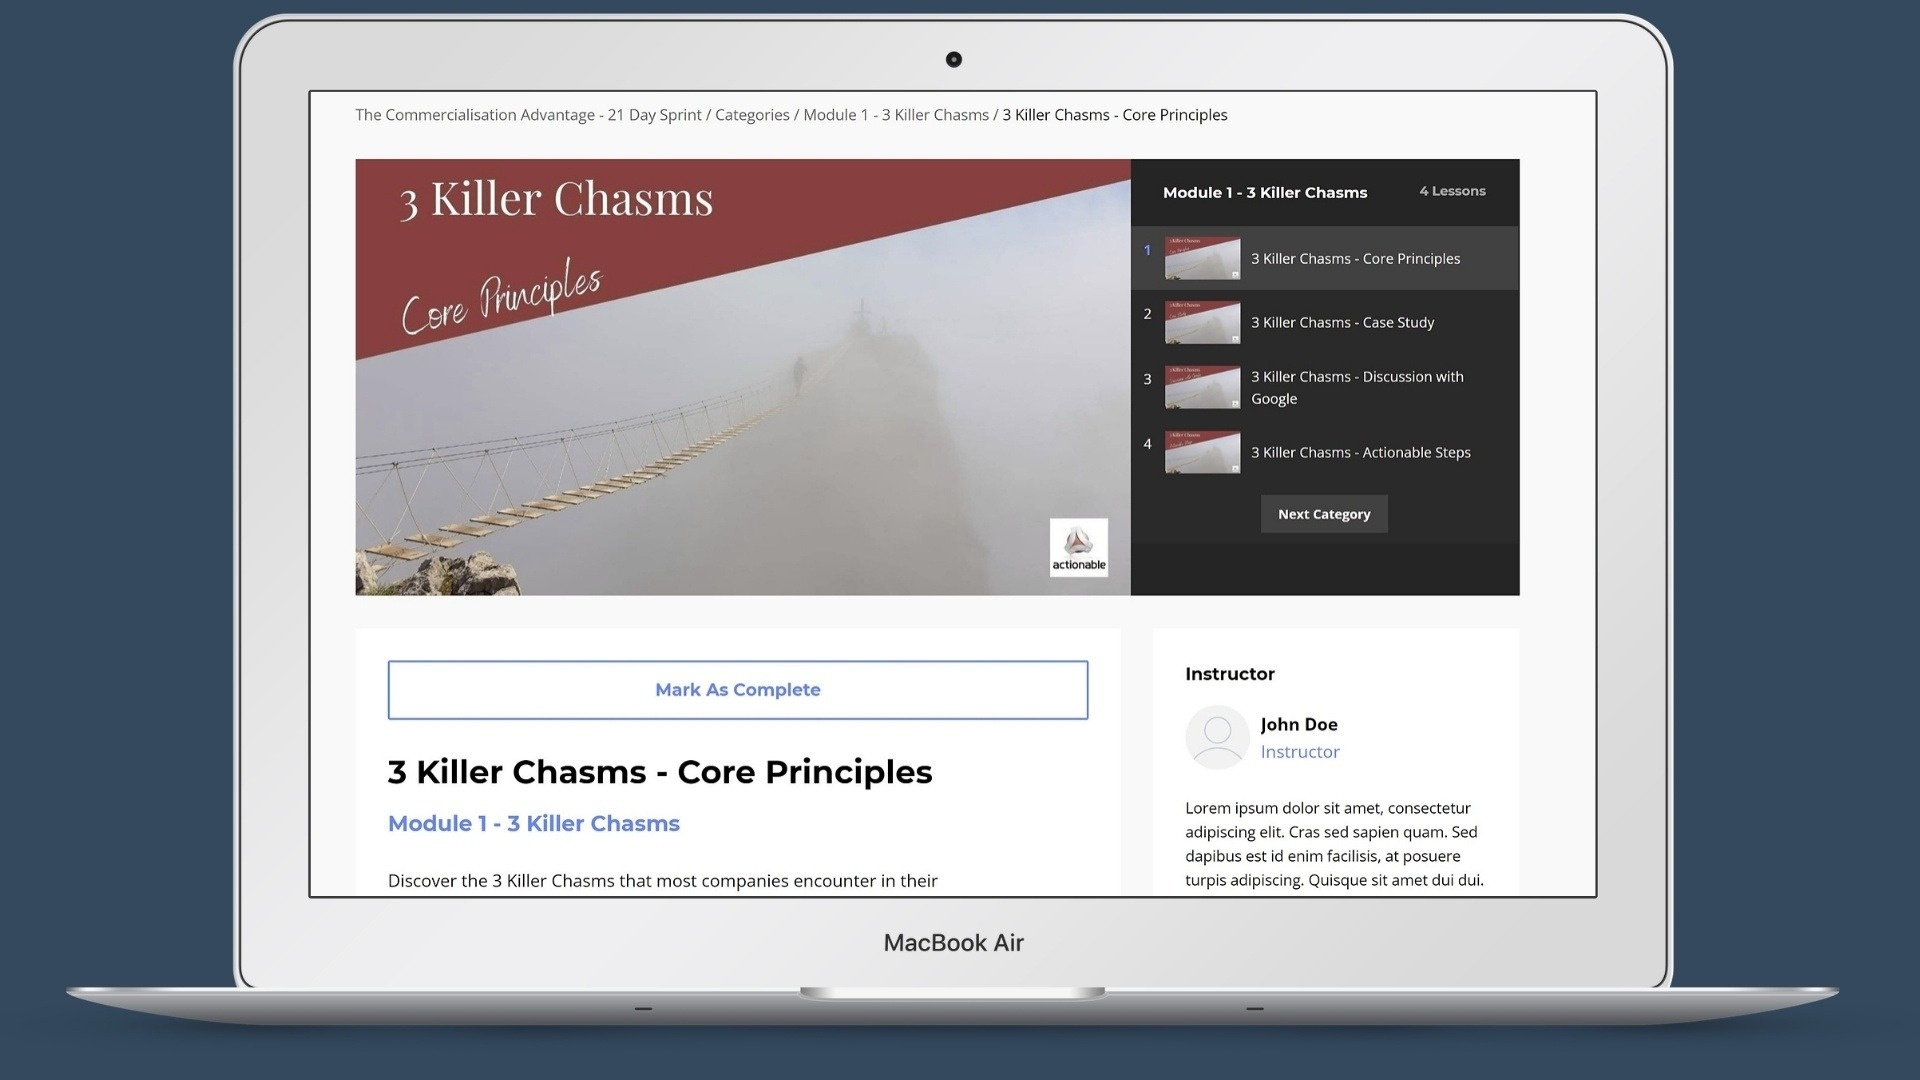Open Core Principles lesson thumbnail
The image size is (1920, 1080).
1202,259
